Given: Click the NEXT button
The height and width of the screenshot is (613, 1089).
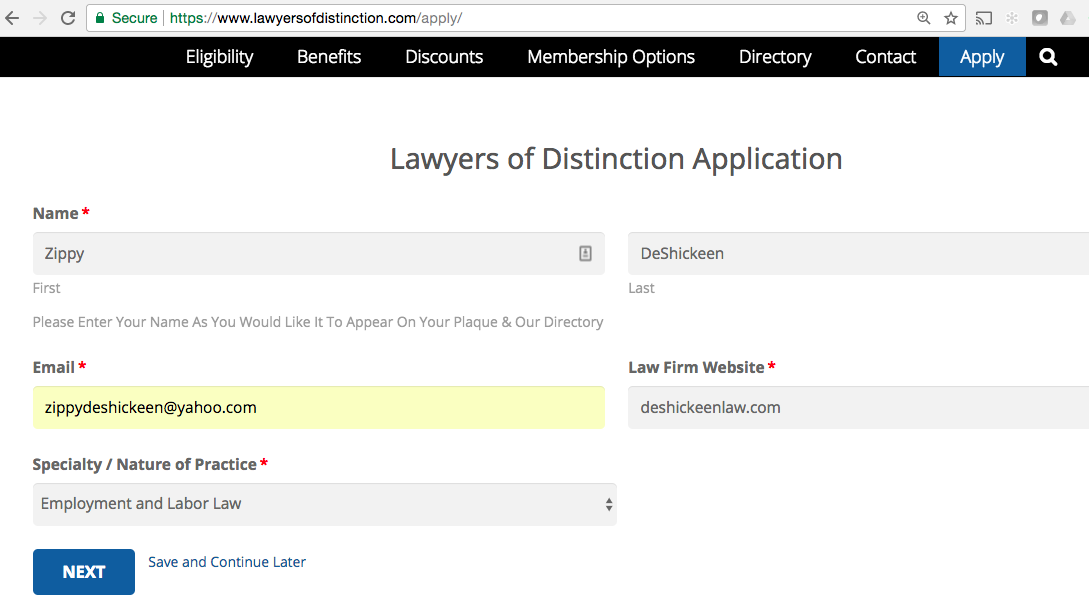Looking at the screenshot, I should 84,572.
